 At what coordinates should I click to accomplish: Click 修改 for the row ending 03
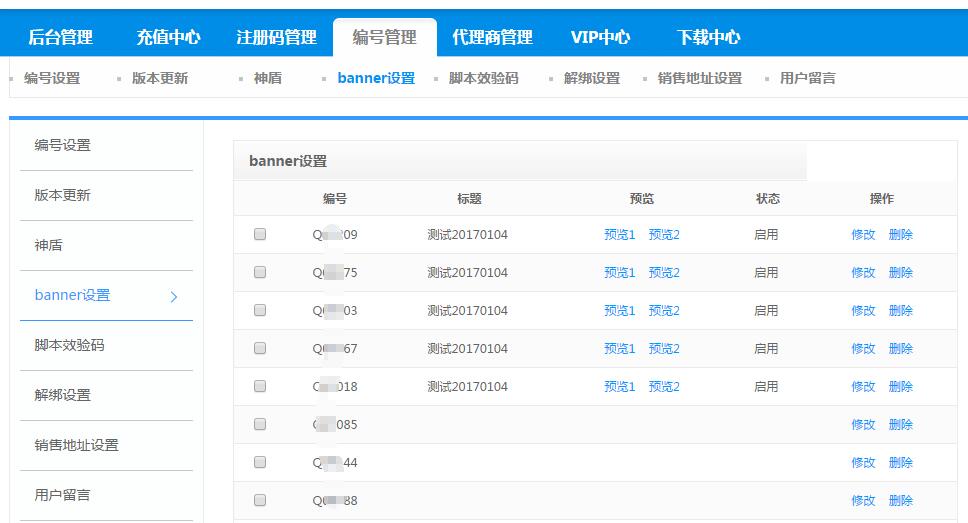click(863, 311)
